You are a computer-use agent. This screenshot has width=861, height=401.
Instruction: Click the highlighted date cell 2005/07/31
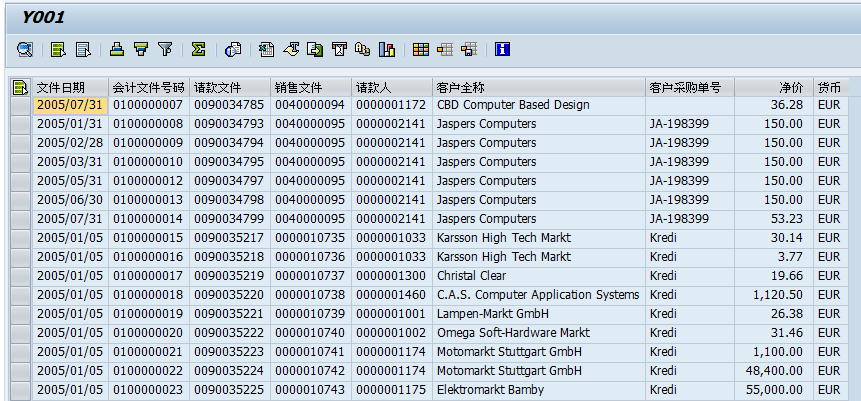(70, 105)
